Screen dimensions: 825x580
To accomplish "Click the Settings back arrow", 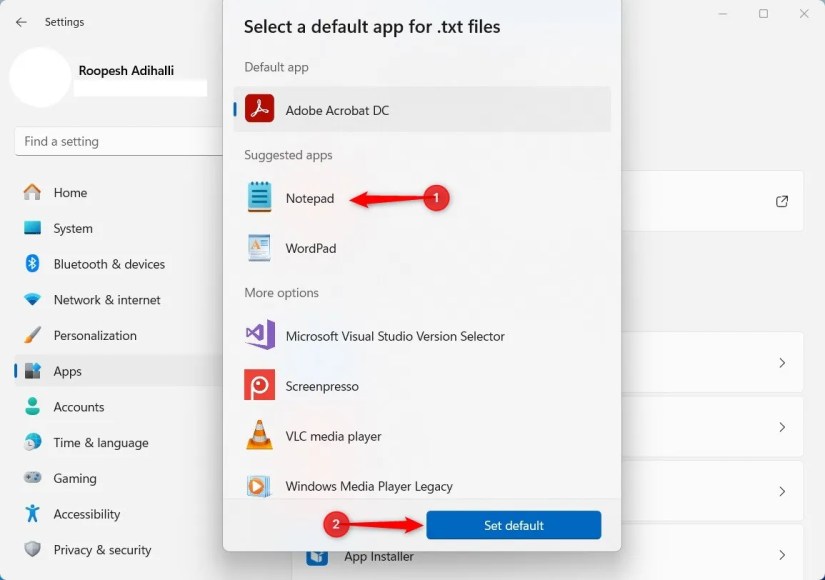I will pos(21,22).
